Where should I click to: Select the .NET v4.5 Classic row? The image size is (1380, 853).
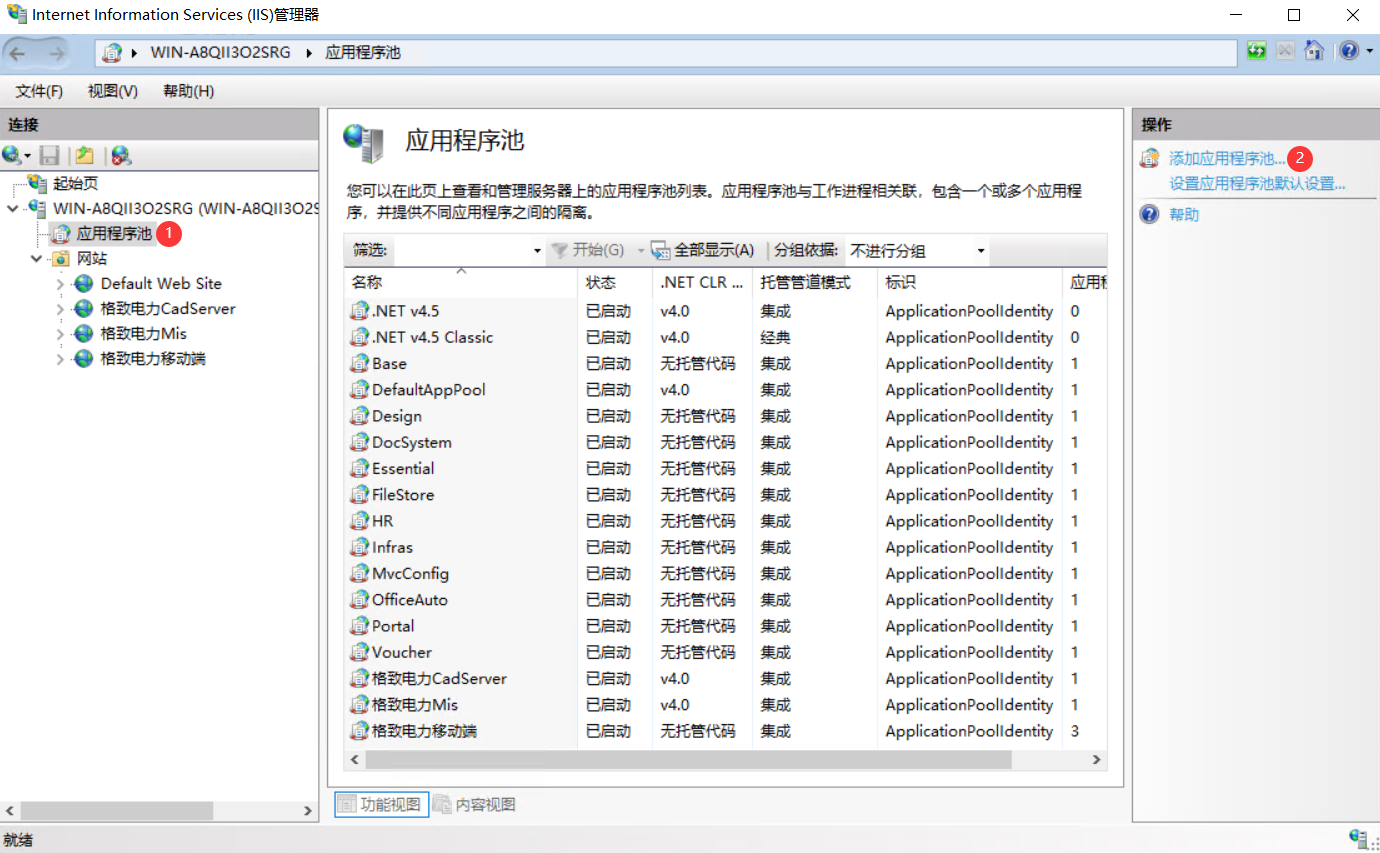pos(726,337)
